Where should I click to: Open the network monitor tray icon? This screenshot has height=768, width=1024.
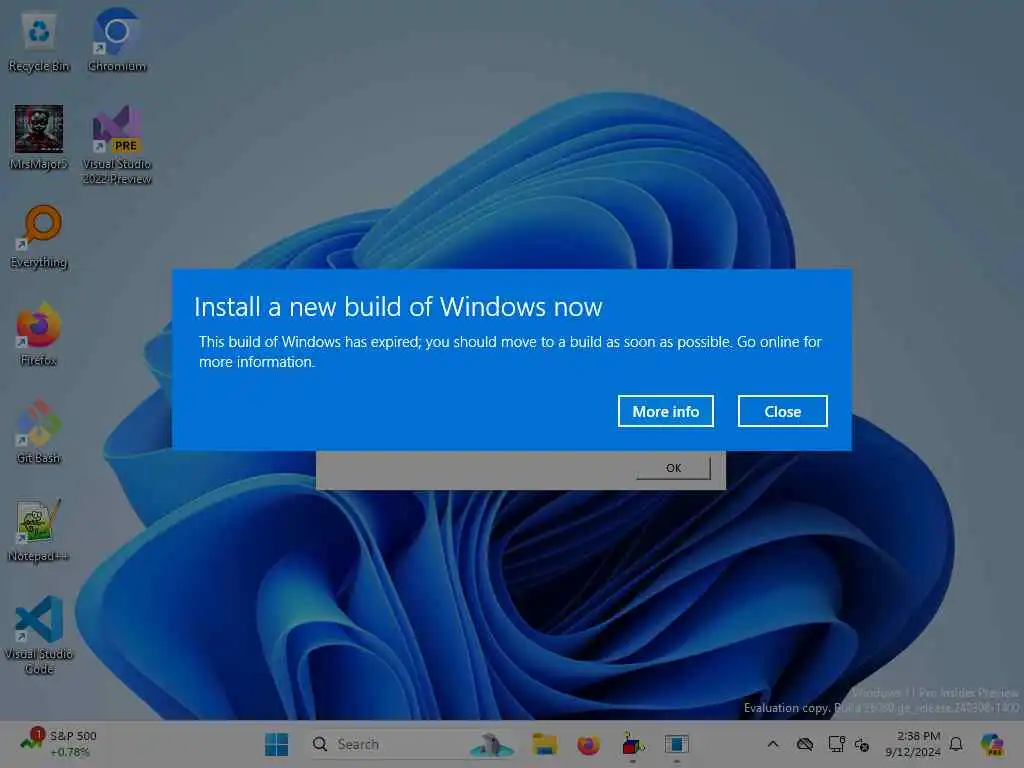point(836,744)
